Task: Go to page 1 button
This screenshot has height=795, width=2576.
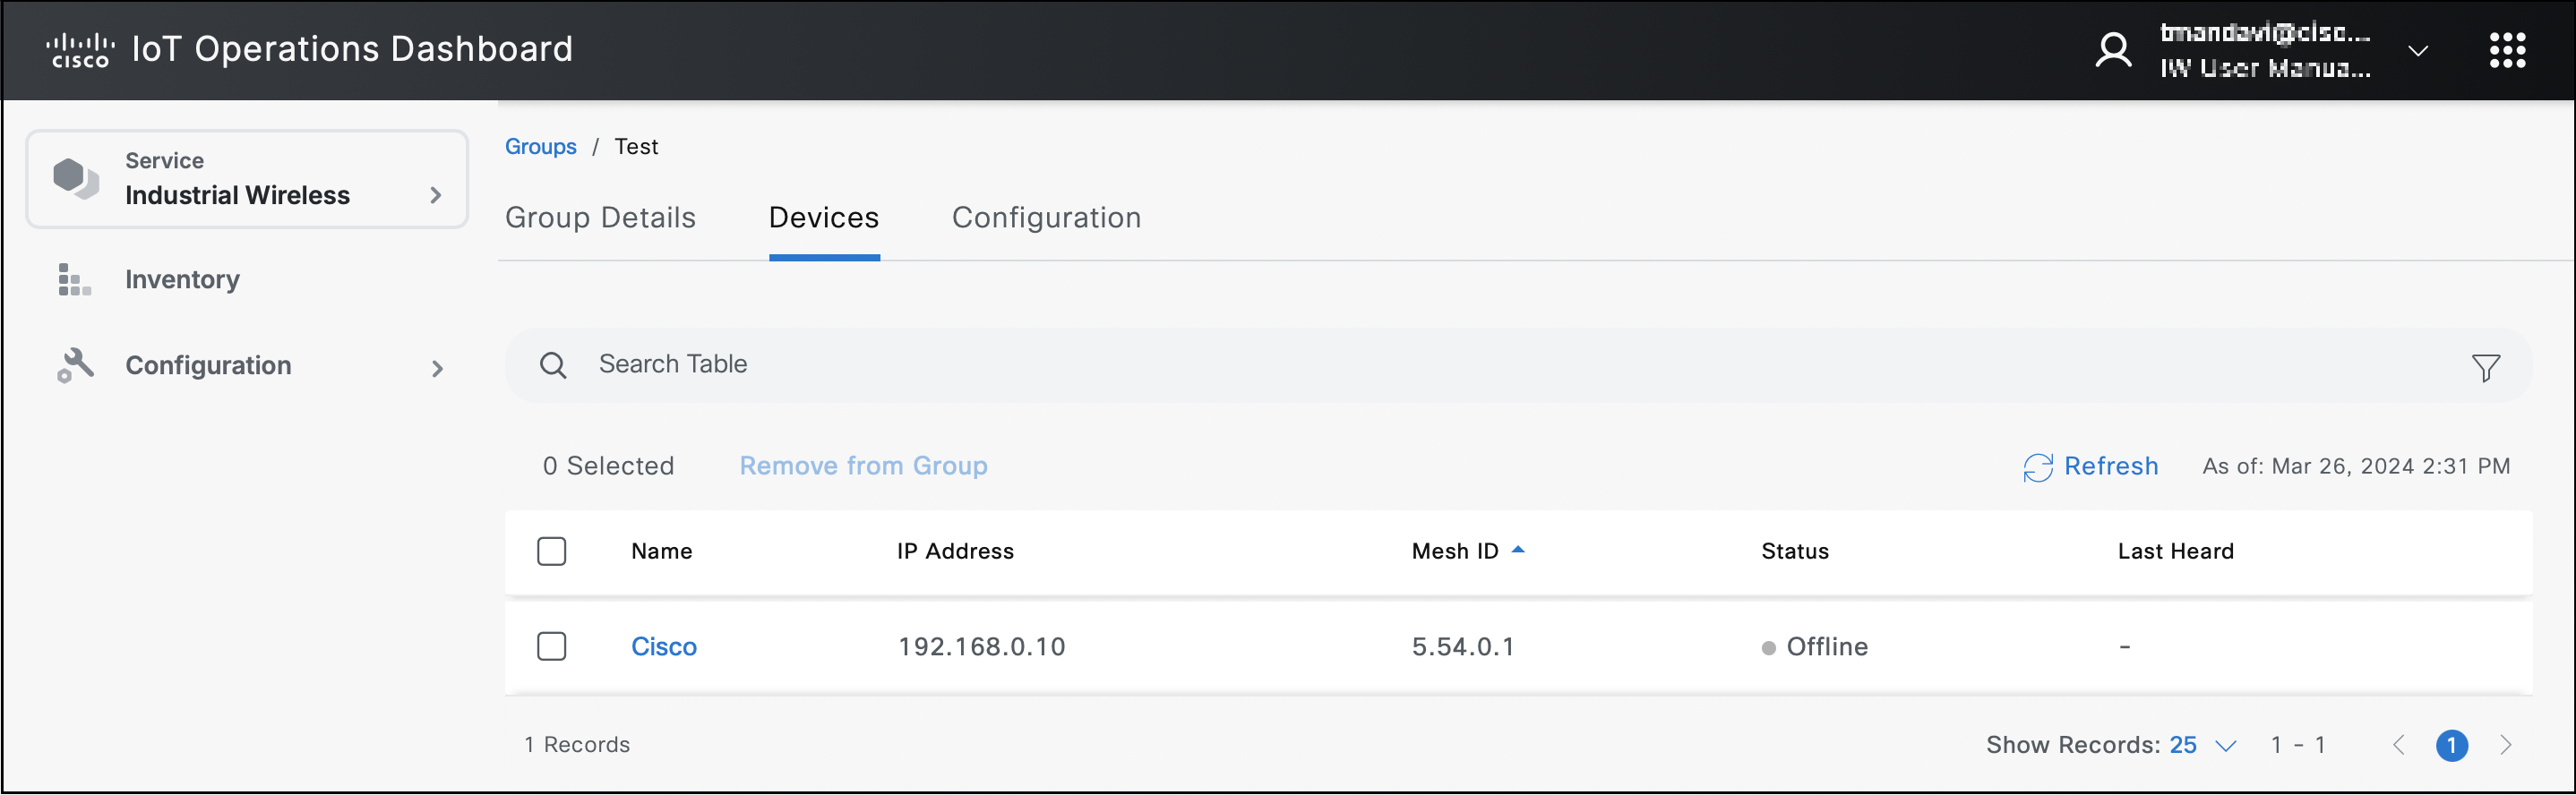Action: tap(2451, 745)
